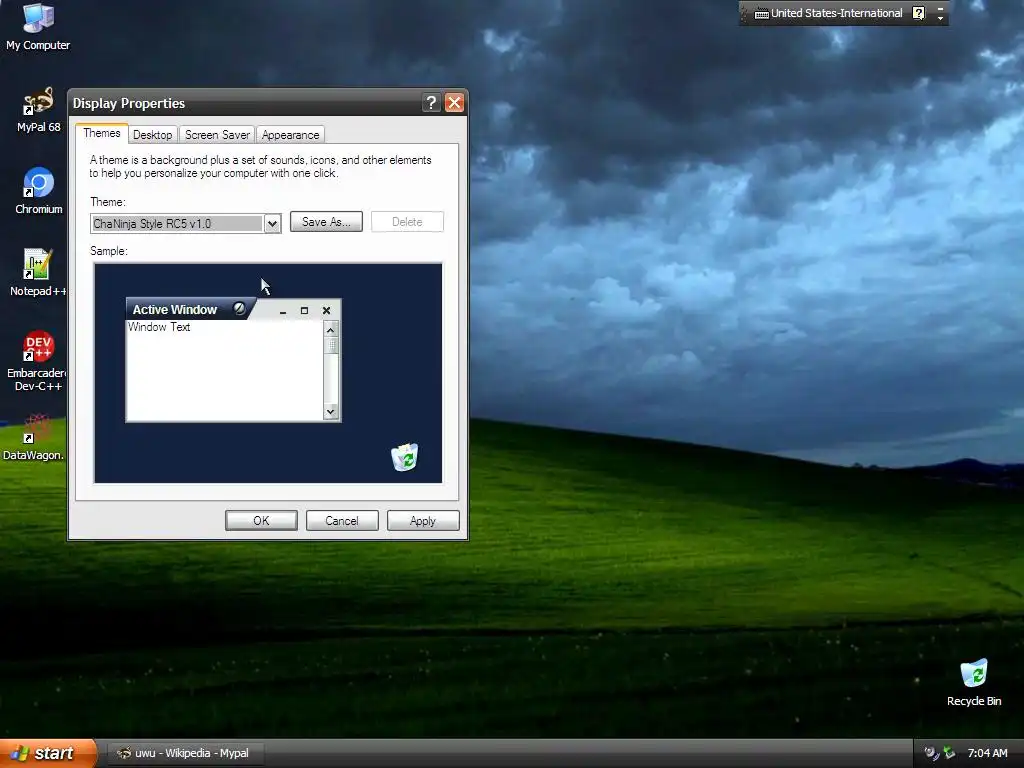The height and width of the screenshot is (768, 1024).
Task: Activate the uwu - Wikipedia - Mypal taskbar button
Action: 185,753
